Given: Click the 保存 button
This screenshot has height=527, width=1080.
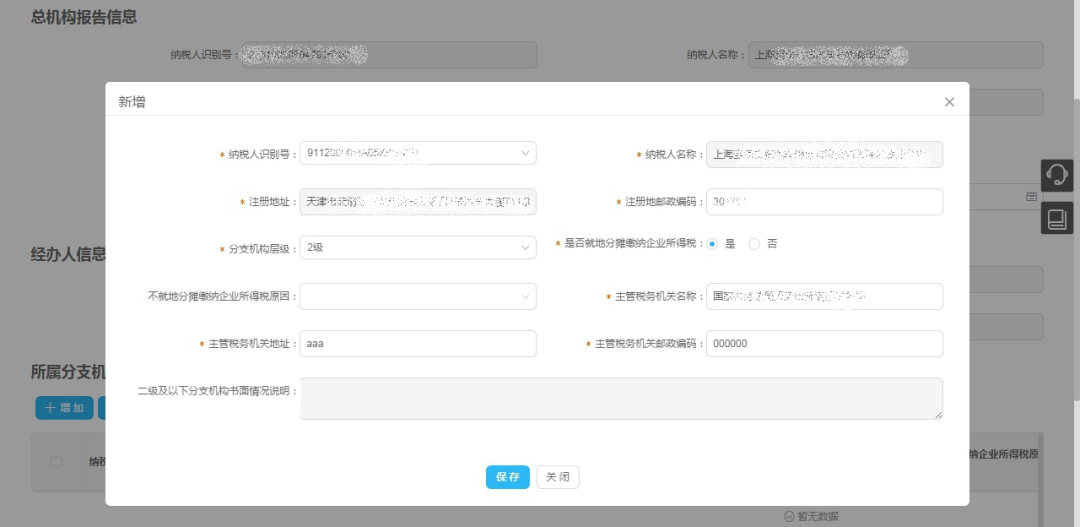Looking at the screenshot, I should coord(507,477).
